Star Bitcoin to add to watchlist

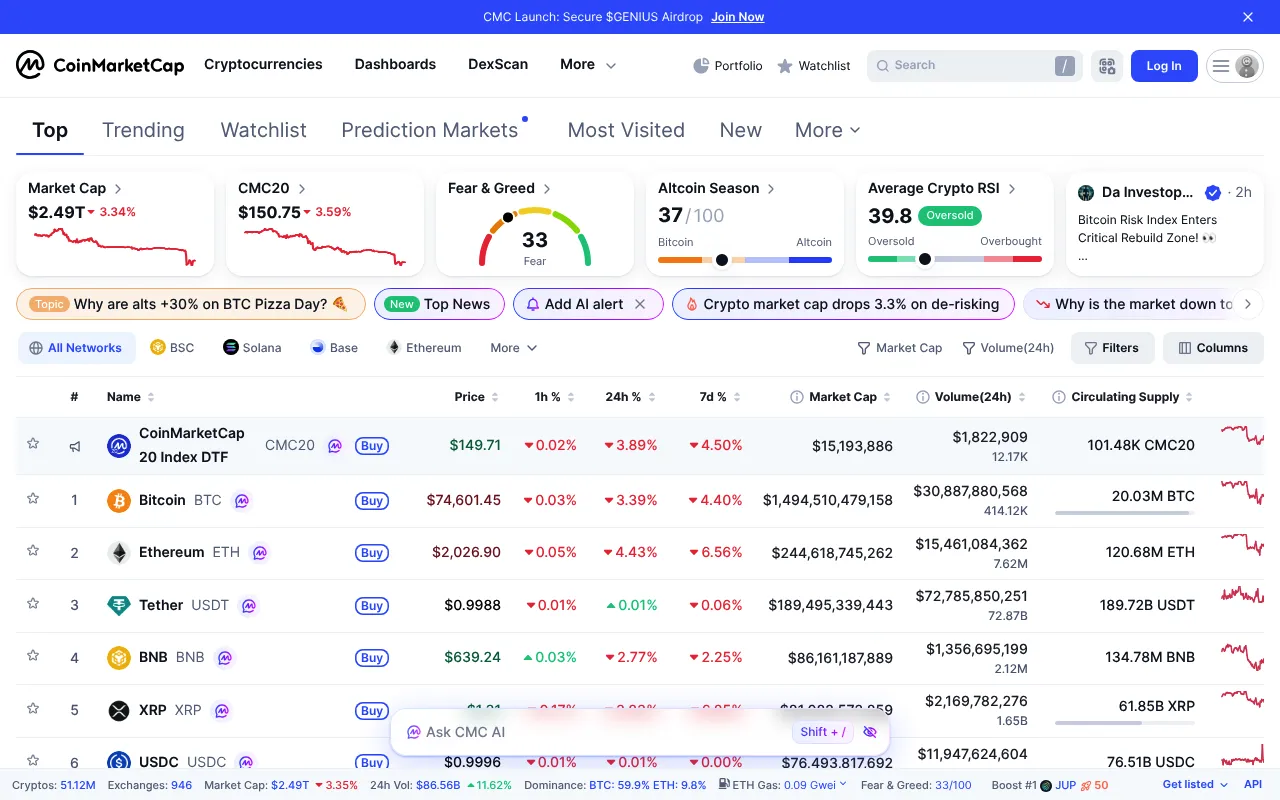(33, 497)
